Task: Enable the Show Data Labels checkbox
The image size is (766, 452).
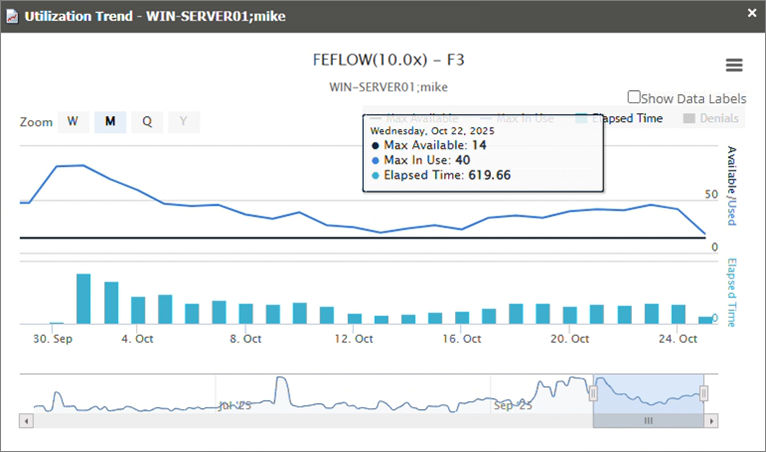Action: point(634,97)
